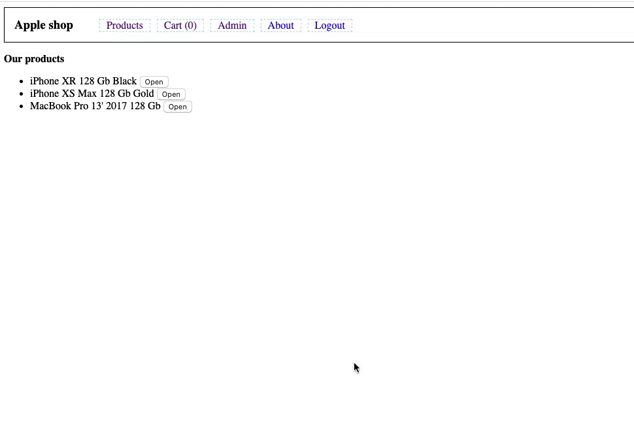This screenshot has height=424, width=634.
Task: Click the Logout link
Action: click(330, 25)
